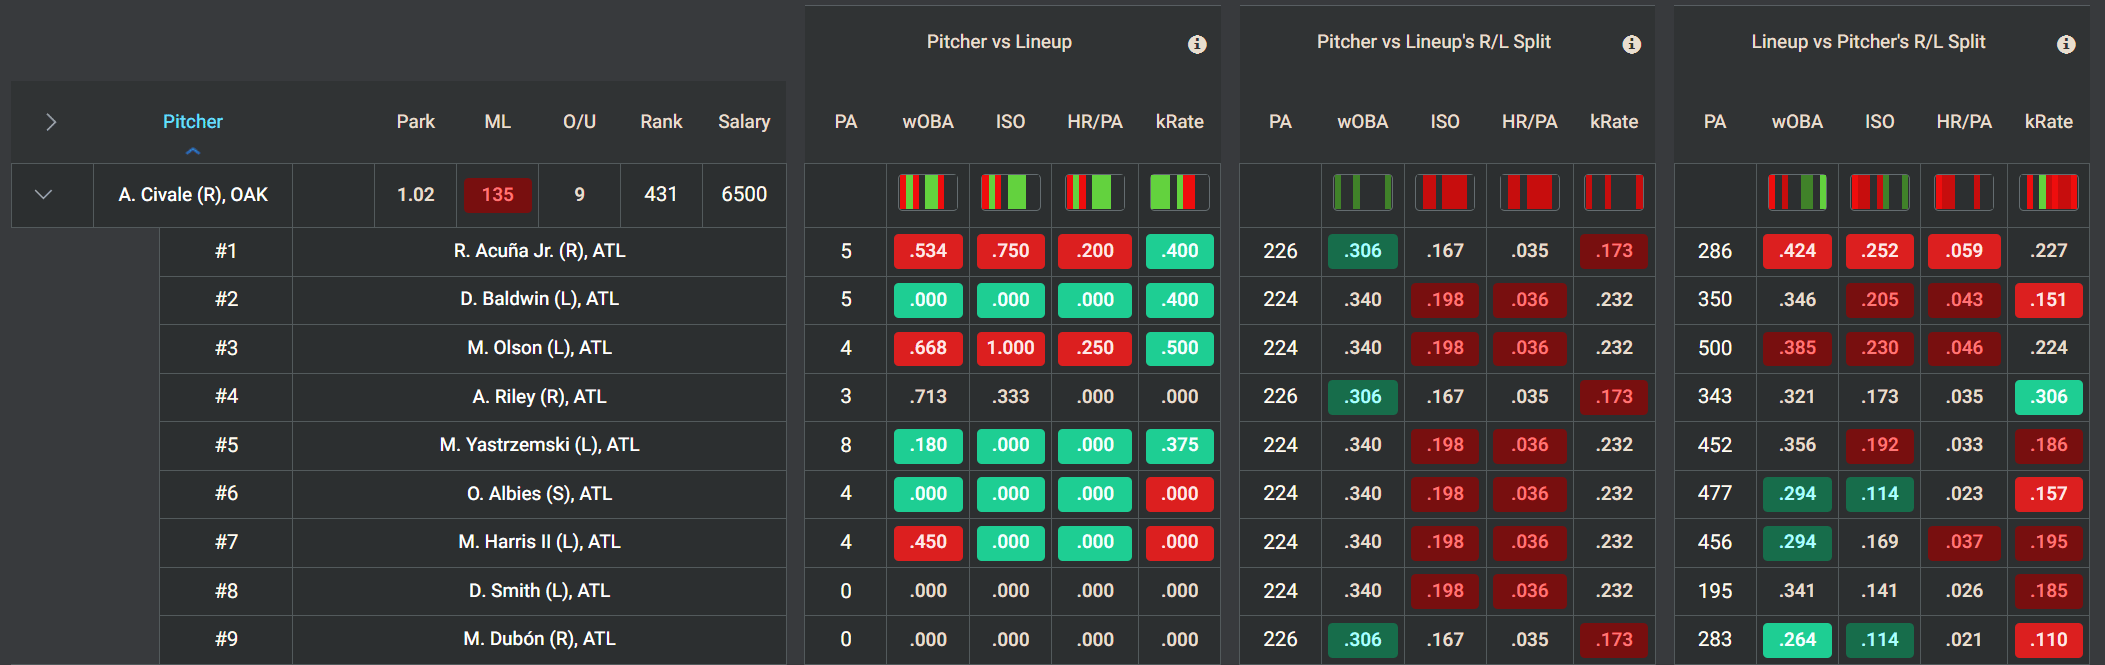Open info icon for Pitcher vs Lineup's R/L Split
Viewport: 2105px width, 665px height.
click(1631, 44)
